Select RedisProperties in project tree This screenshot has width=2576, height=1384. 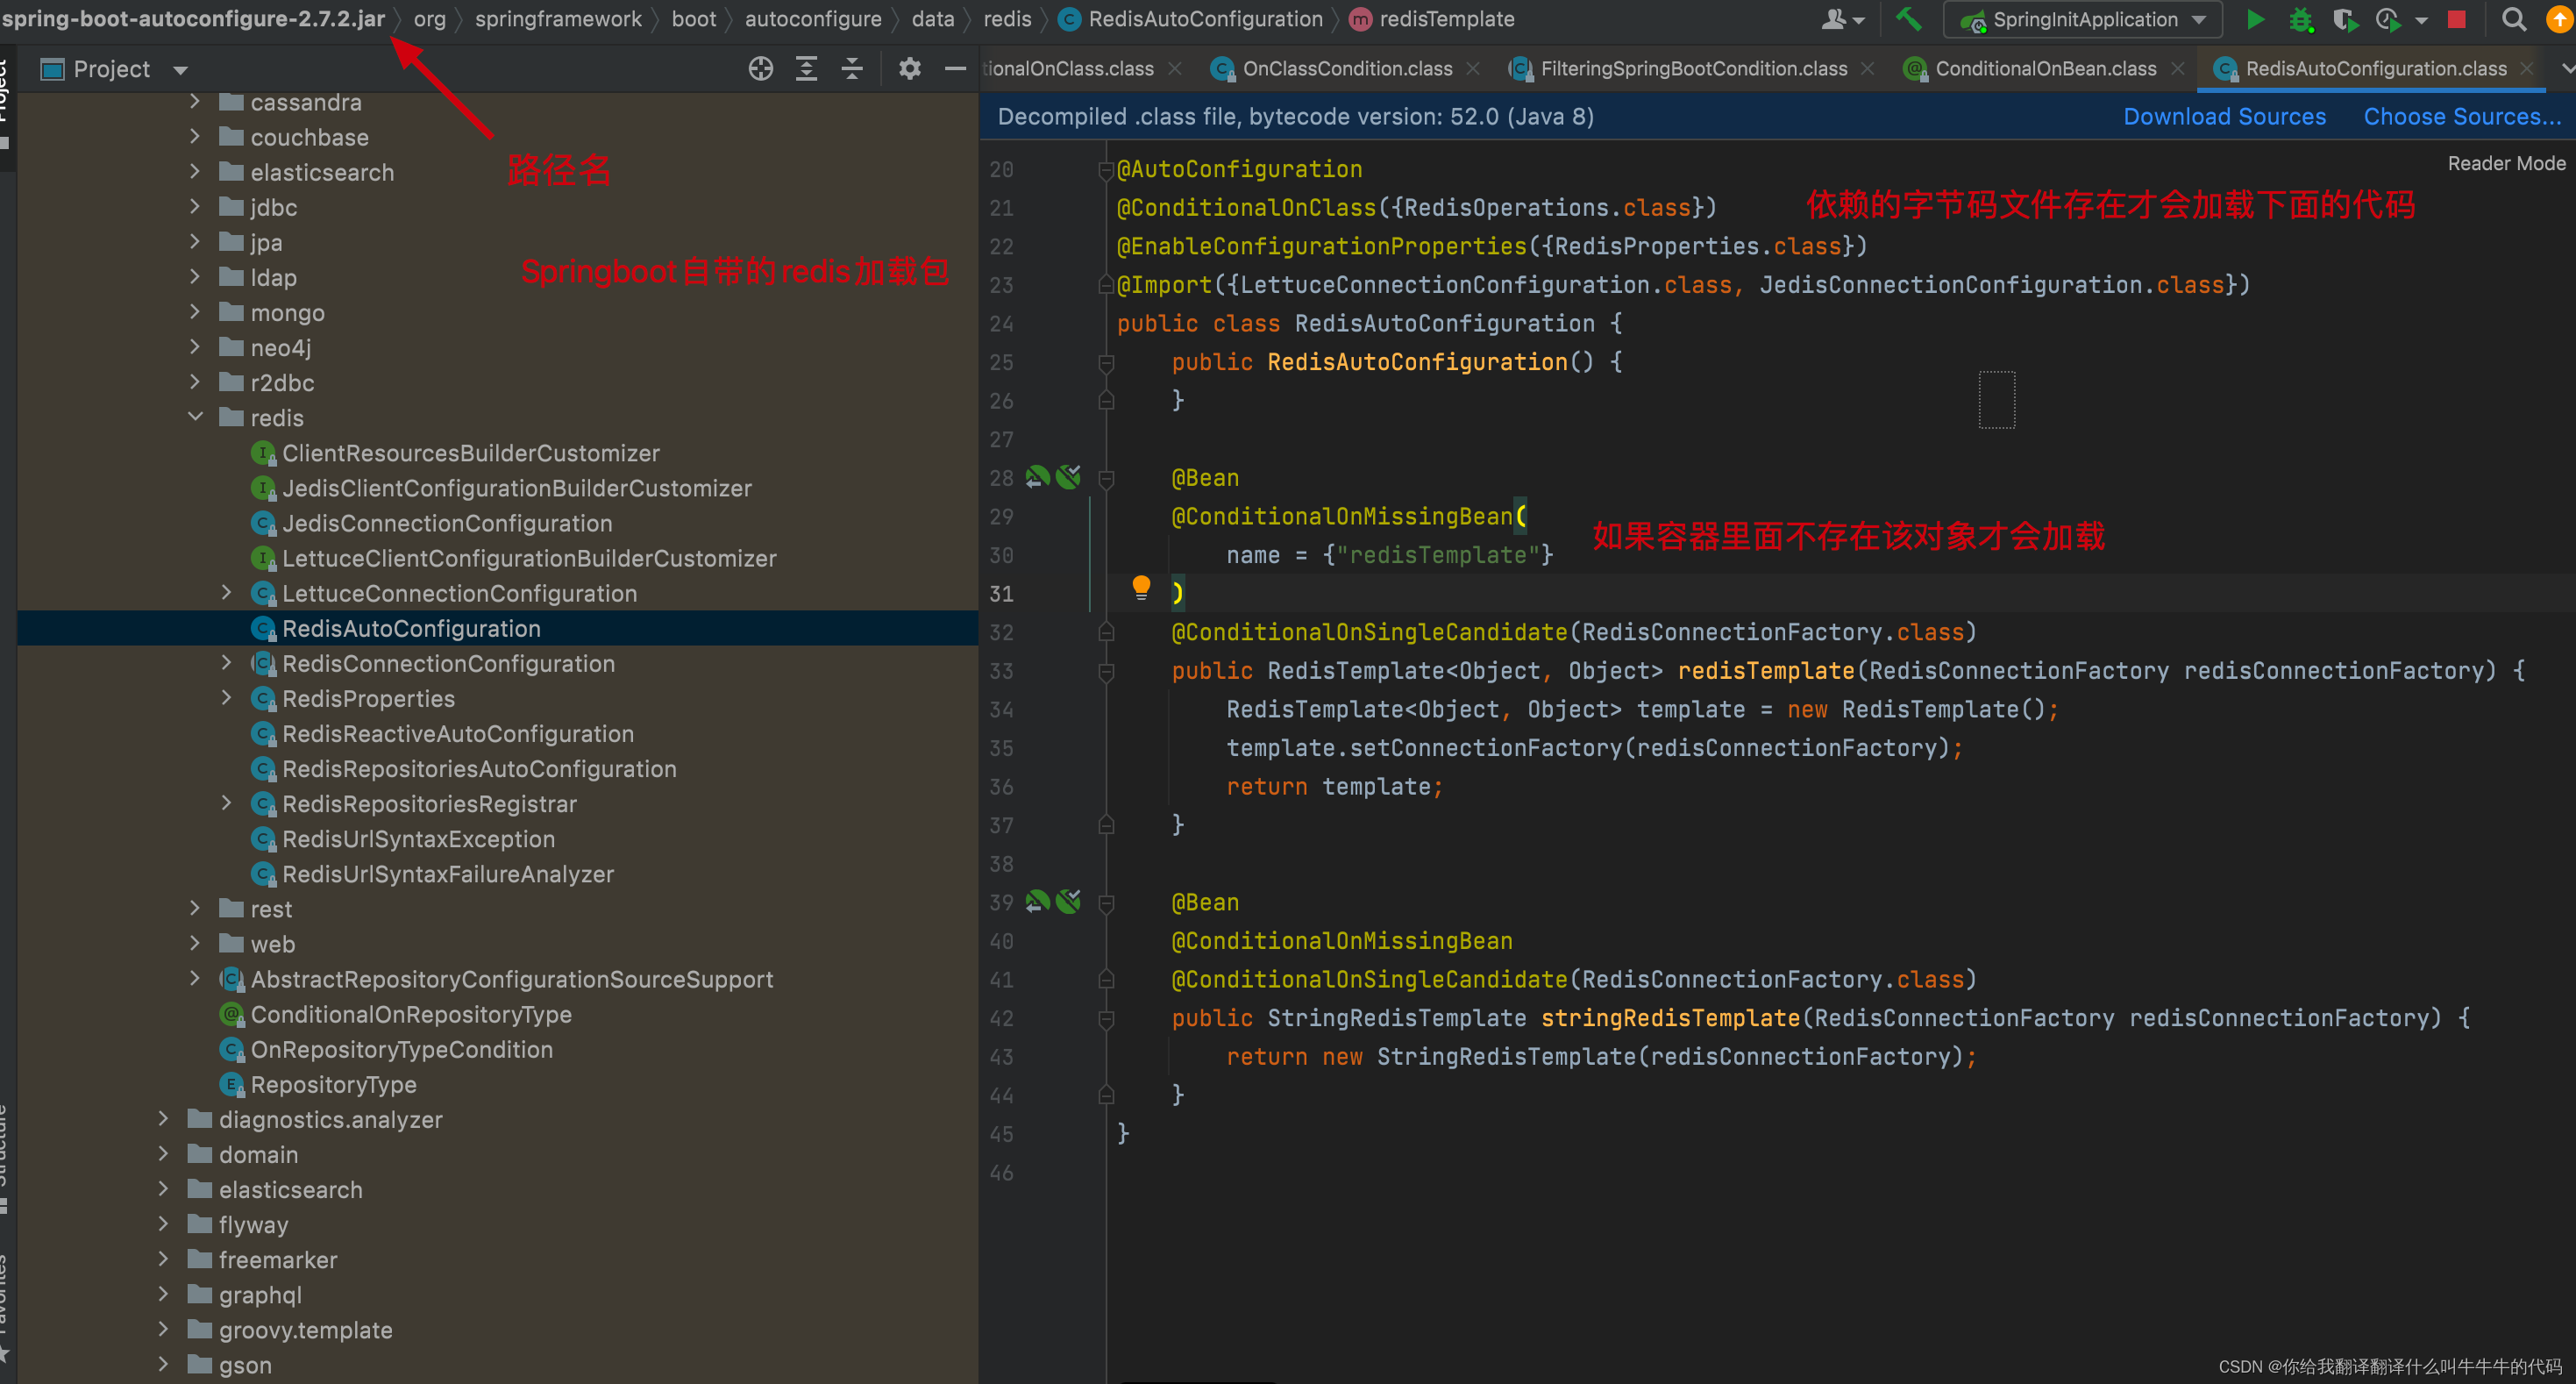point(368,698)
